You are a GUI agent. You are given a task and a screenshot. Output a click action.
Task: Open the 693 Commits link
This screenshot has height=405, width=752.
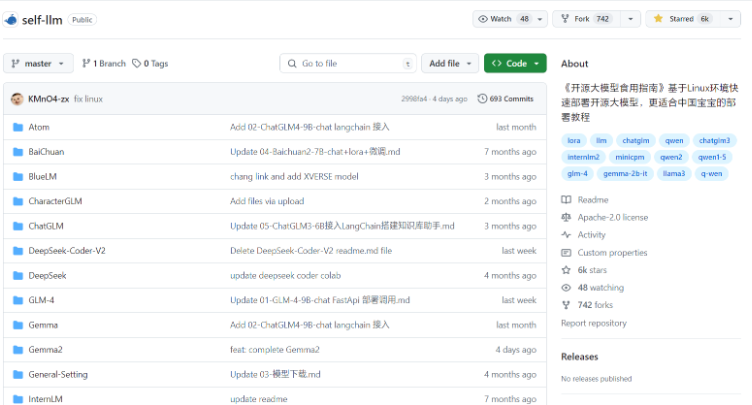tap(505, 99)
